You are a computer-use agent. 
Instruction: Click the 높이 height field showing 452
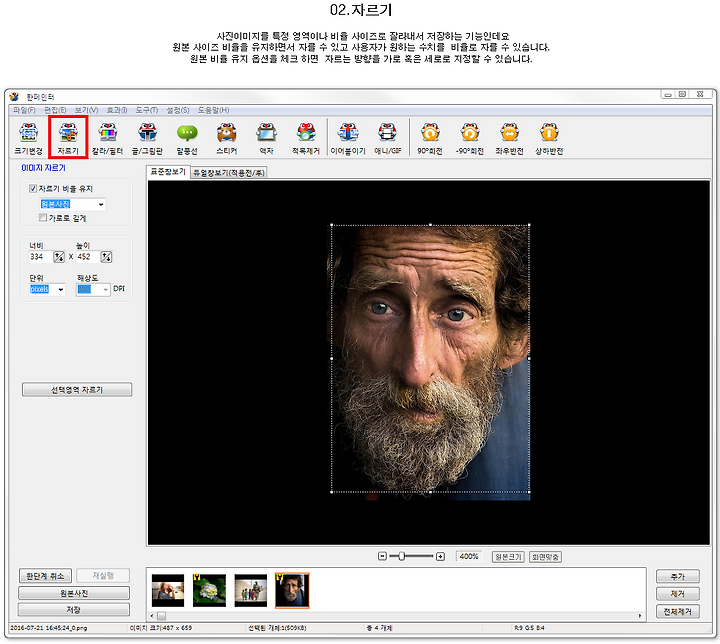(88, 257)
